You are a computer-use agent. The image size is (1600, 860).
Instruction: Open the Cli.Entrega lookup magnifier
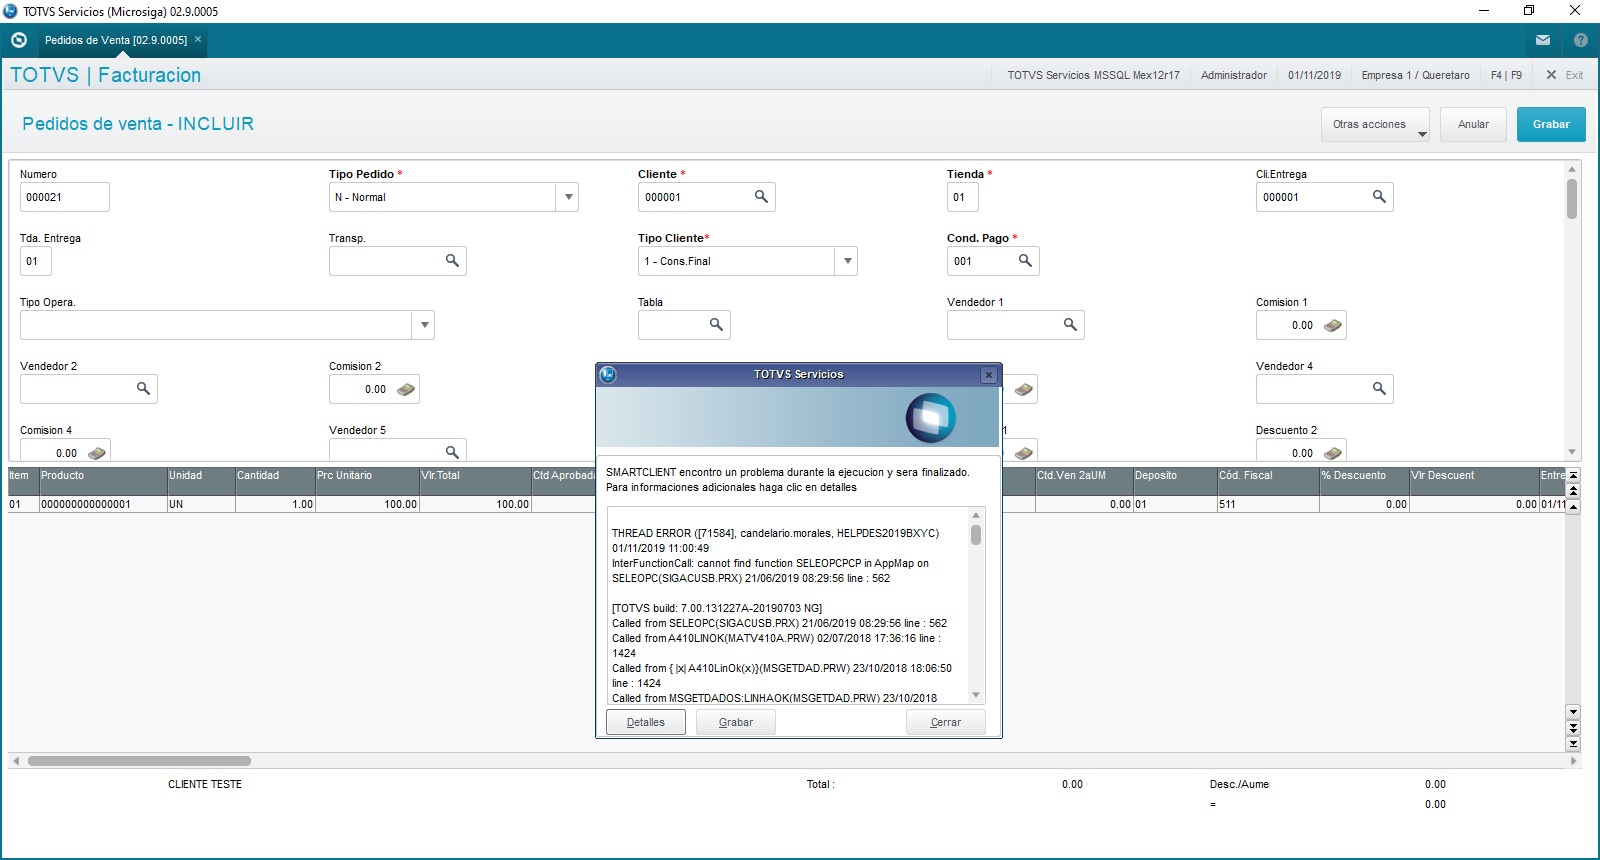click(1379, 197)
